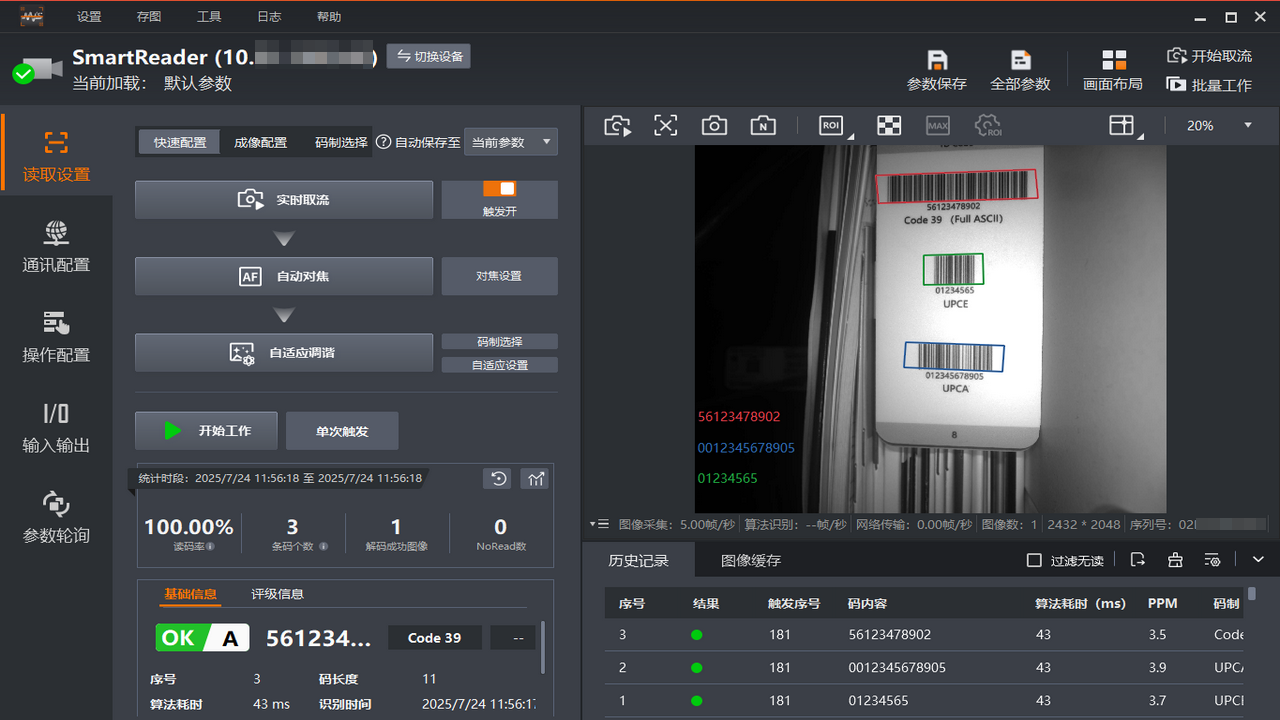1280x720 pixels.
Task: Click the checkerboard calibration icon
Action: [889, 125]
